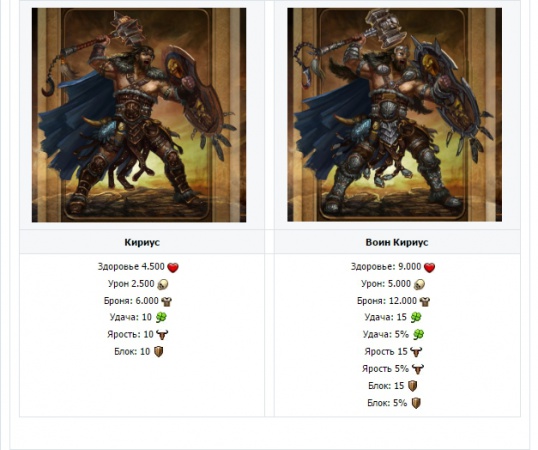Screen dimensions: 538x450
Task: Select the Воин Кириус name heading
Action: pos(397,242)
